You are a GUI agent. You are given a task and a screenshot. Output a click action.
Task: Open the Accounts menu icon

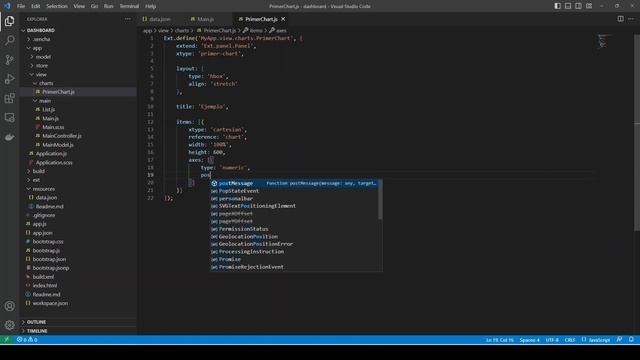(x=9, y=306)
